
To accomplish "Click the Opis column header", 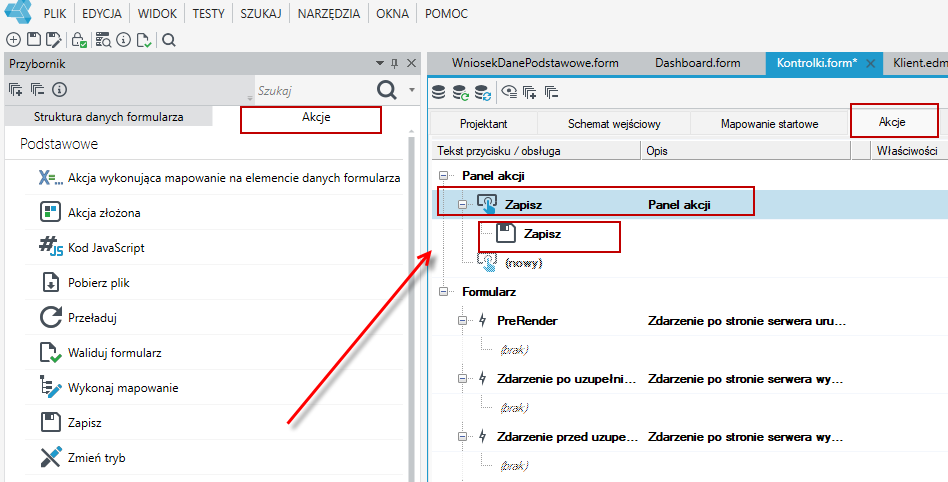I will pyautogui.click(x=745, y=151).
